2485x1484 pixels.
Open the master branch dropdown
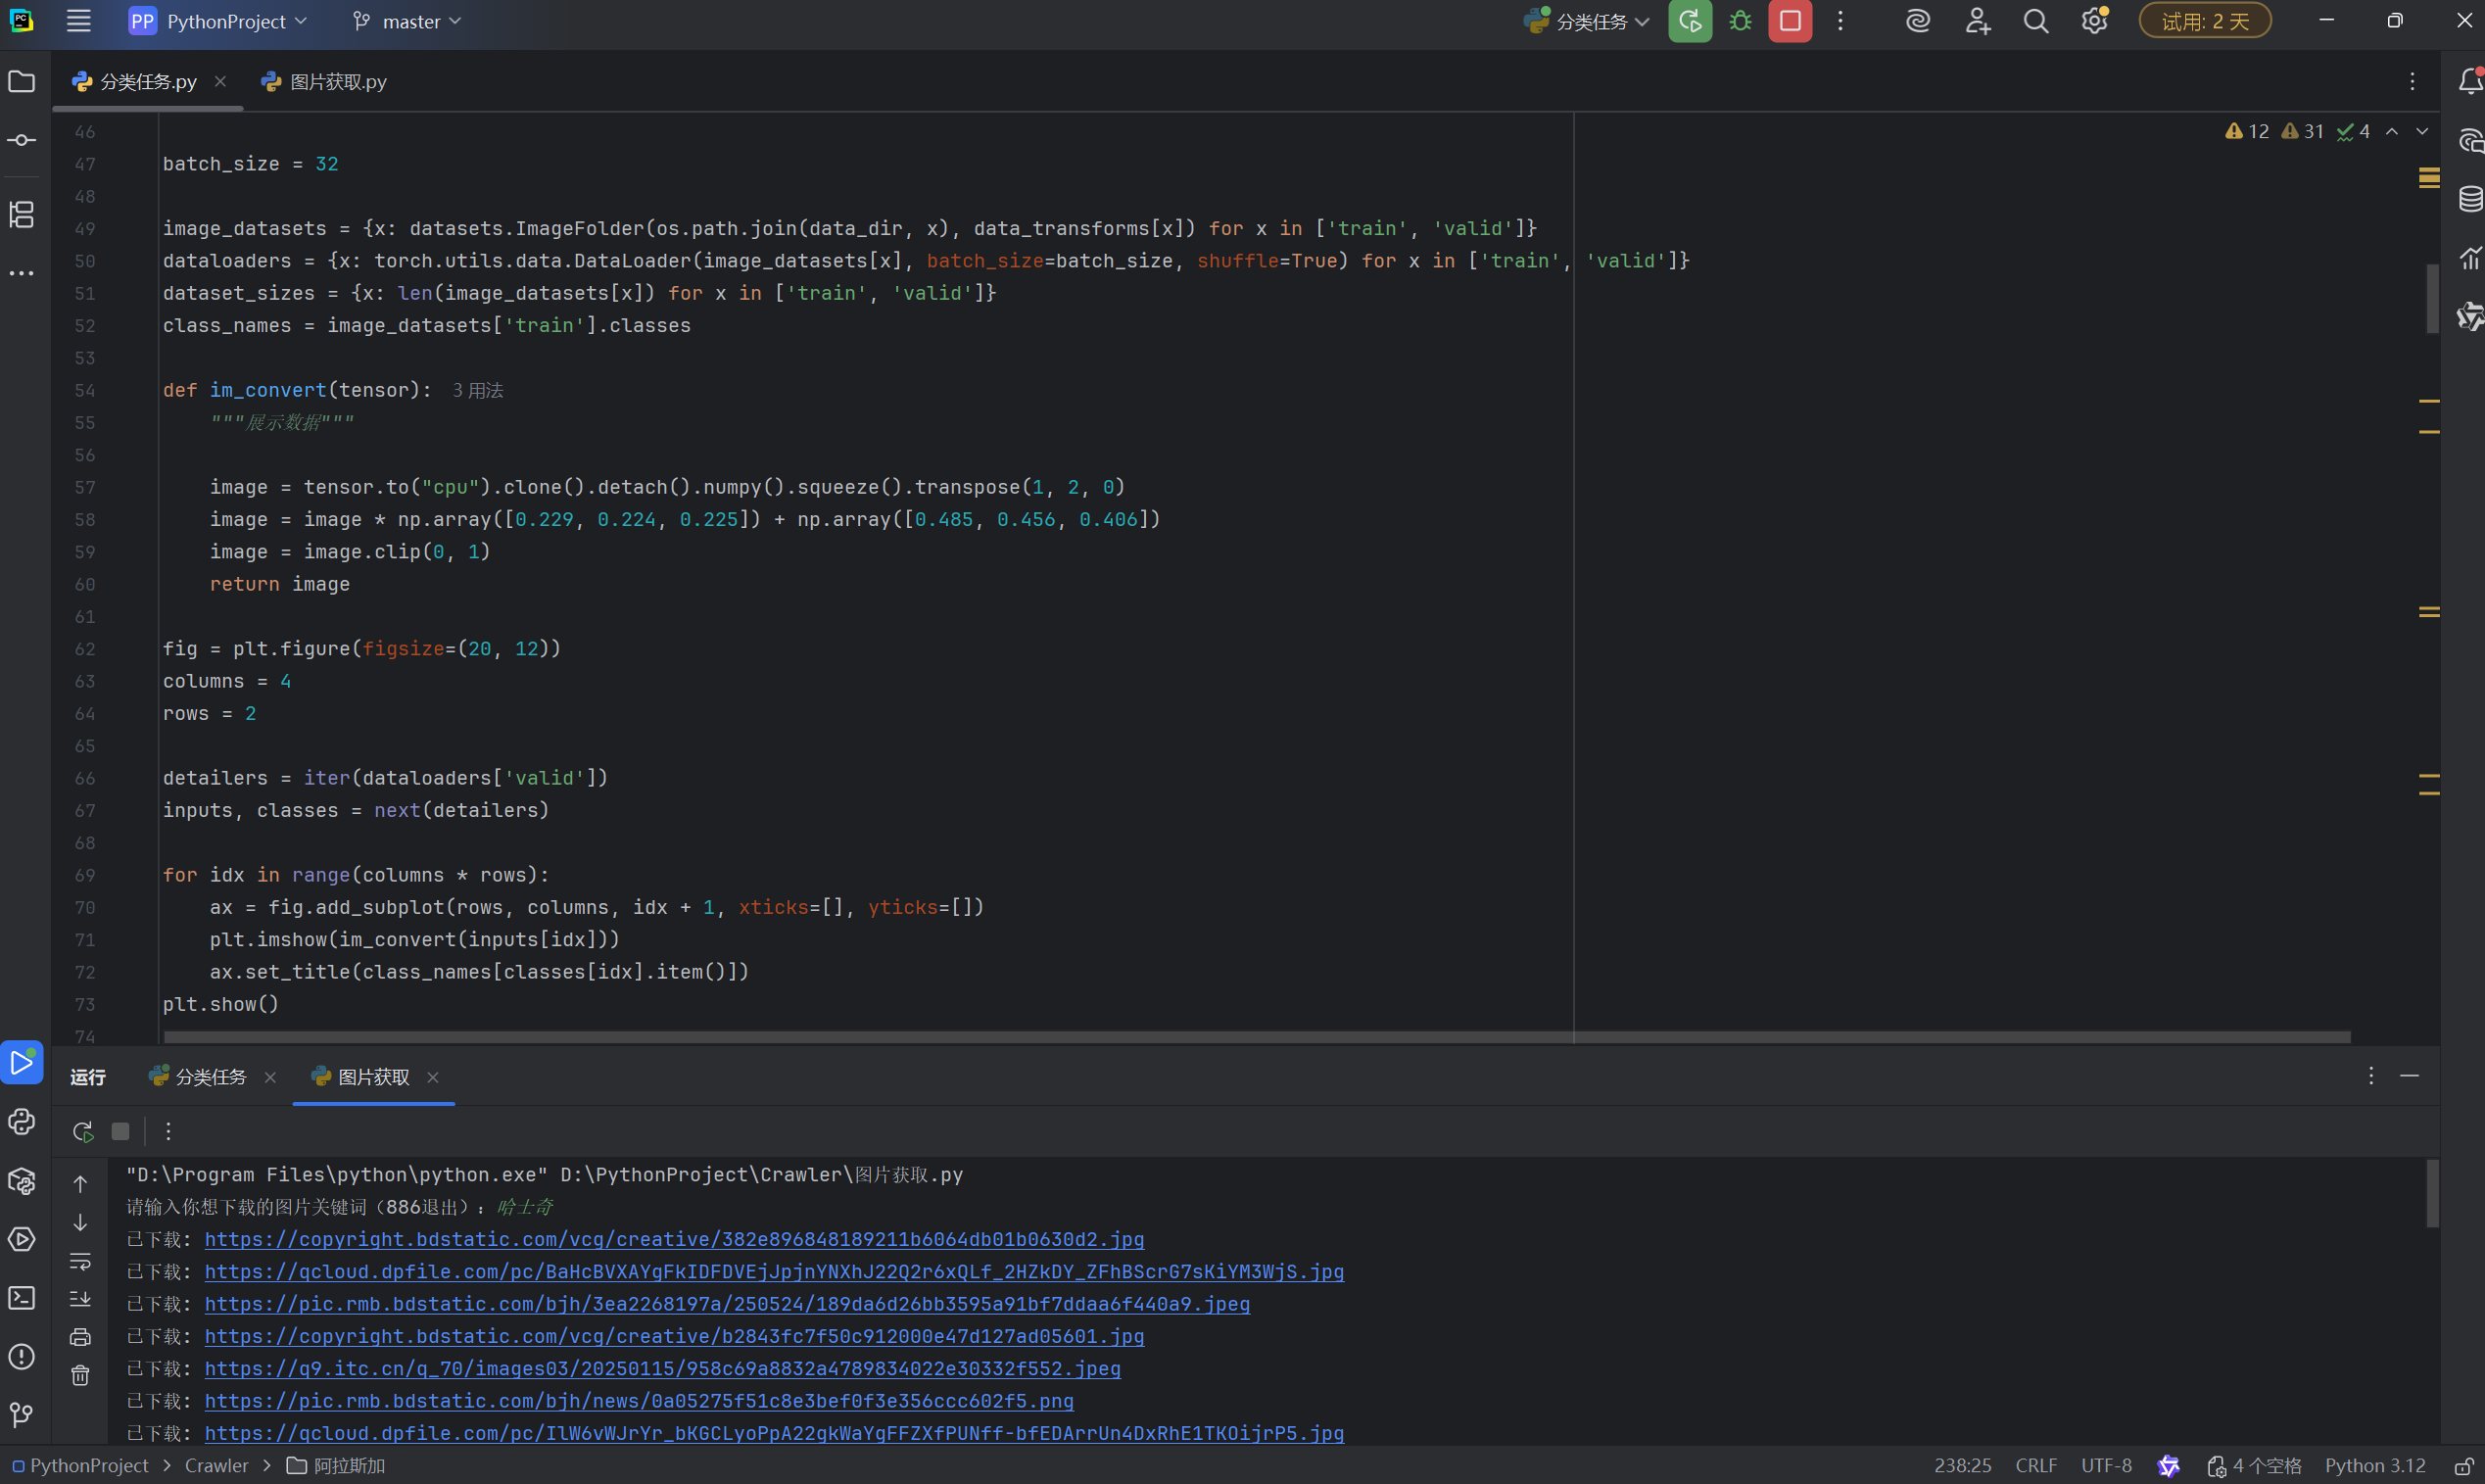coord(408,22)
